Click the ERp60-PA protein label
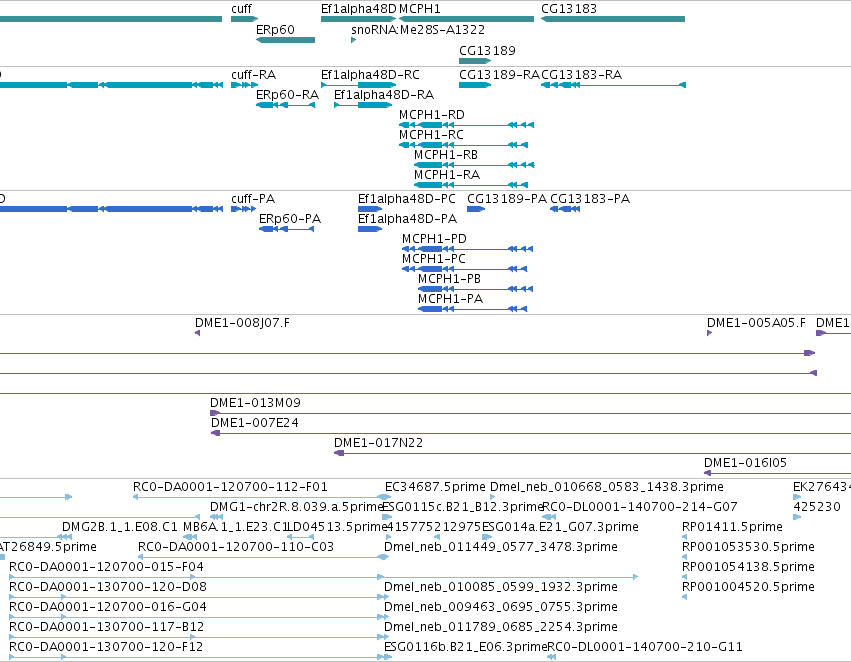 290,219
